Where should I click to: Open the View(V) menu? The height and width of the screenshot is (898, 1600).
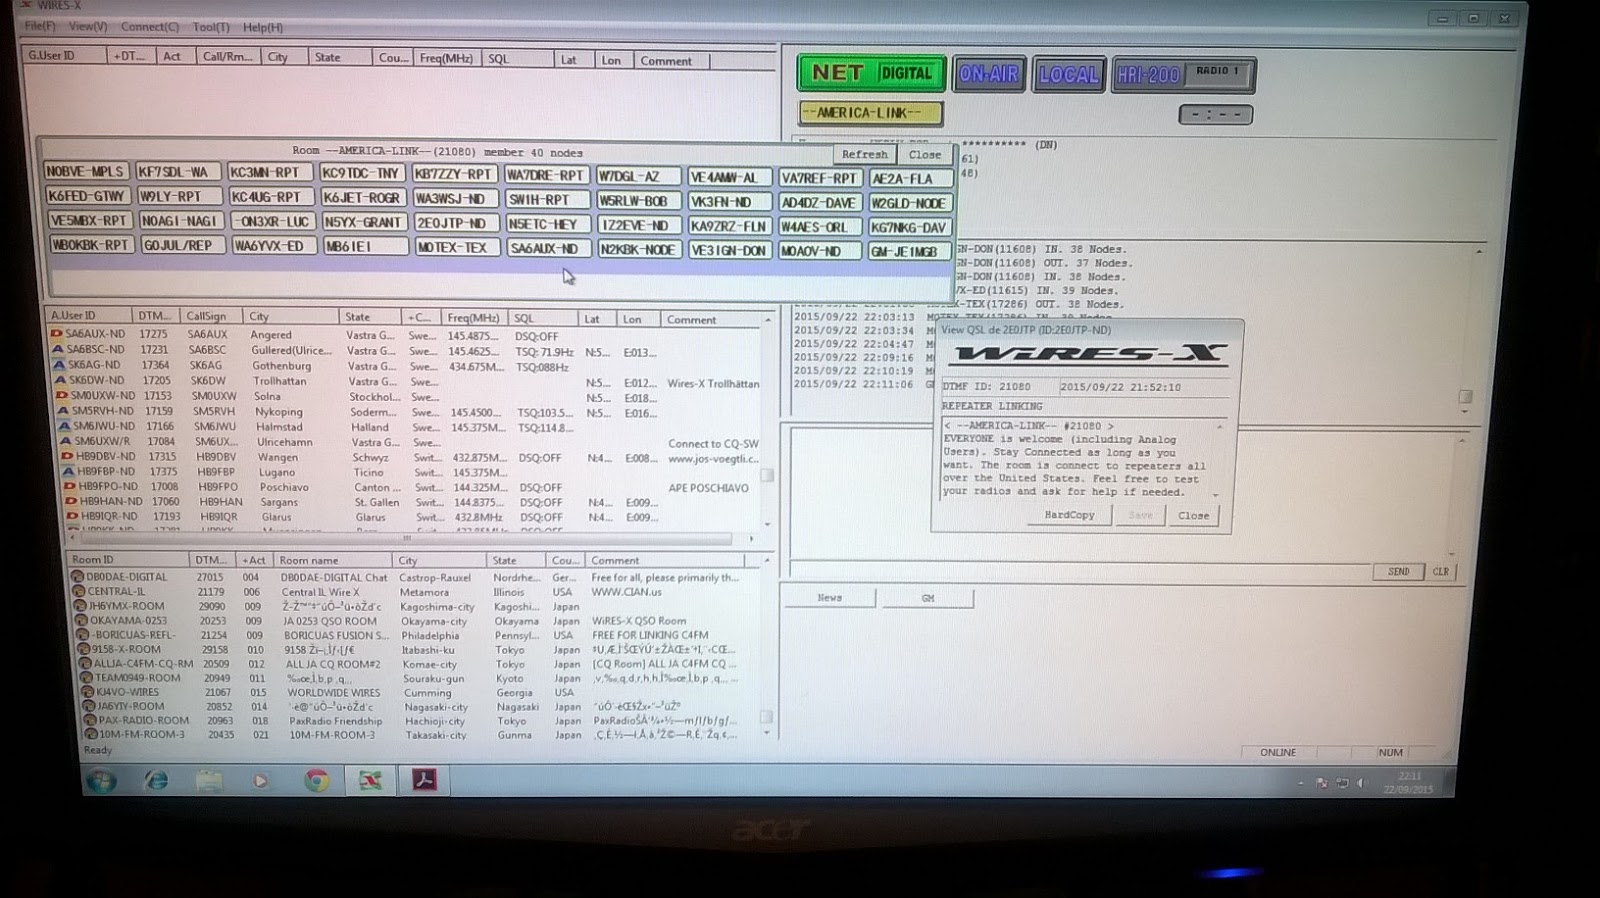[x=87, y=26]
